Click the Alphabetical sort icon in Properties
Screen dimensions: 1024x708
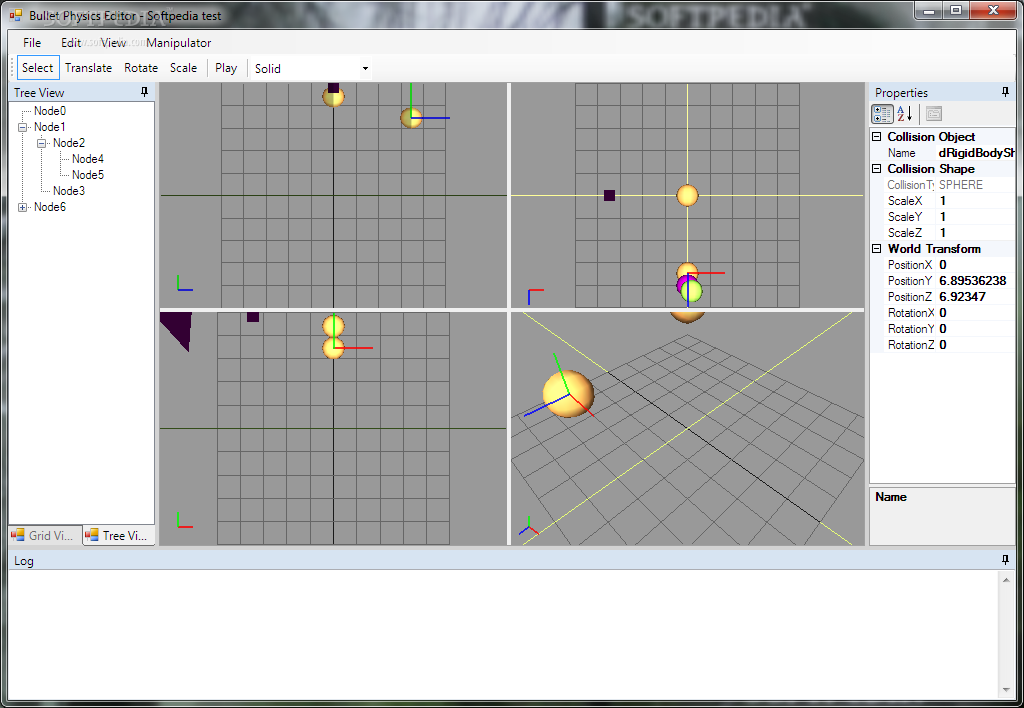[x=905, y=114]
